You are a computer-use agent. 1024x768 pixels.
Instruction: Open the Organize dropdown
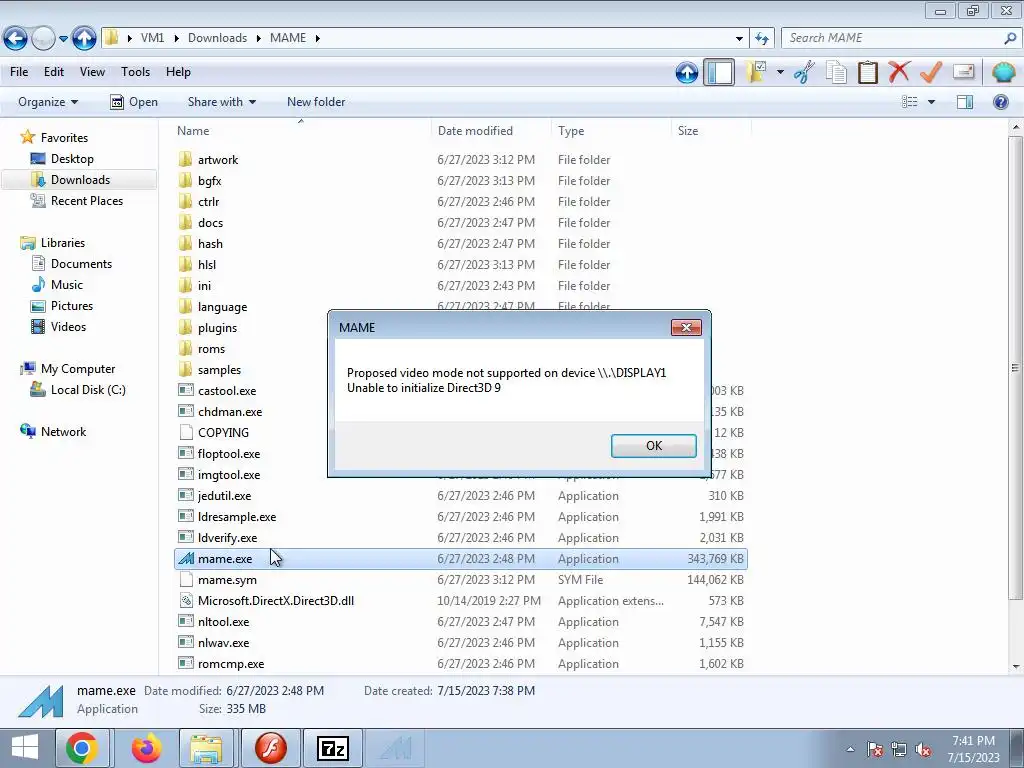click(48, 102)
